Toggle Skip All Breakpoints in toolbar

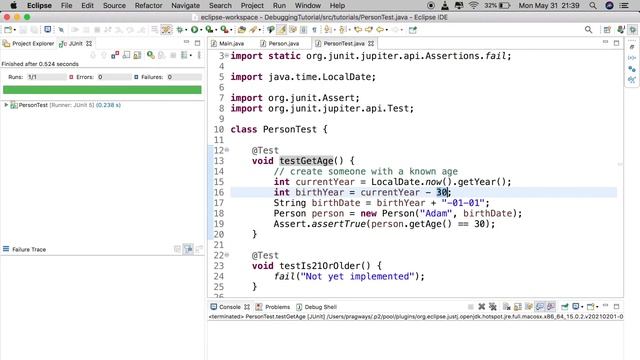click(x=61, y=30)
